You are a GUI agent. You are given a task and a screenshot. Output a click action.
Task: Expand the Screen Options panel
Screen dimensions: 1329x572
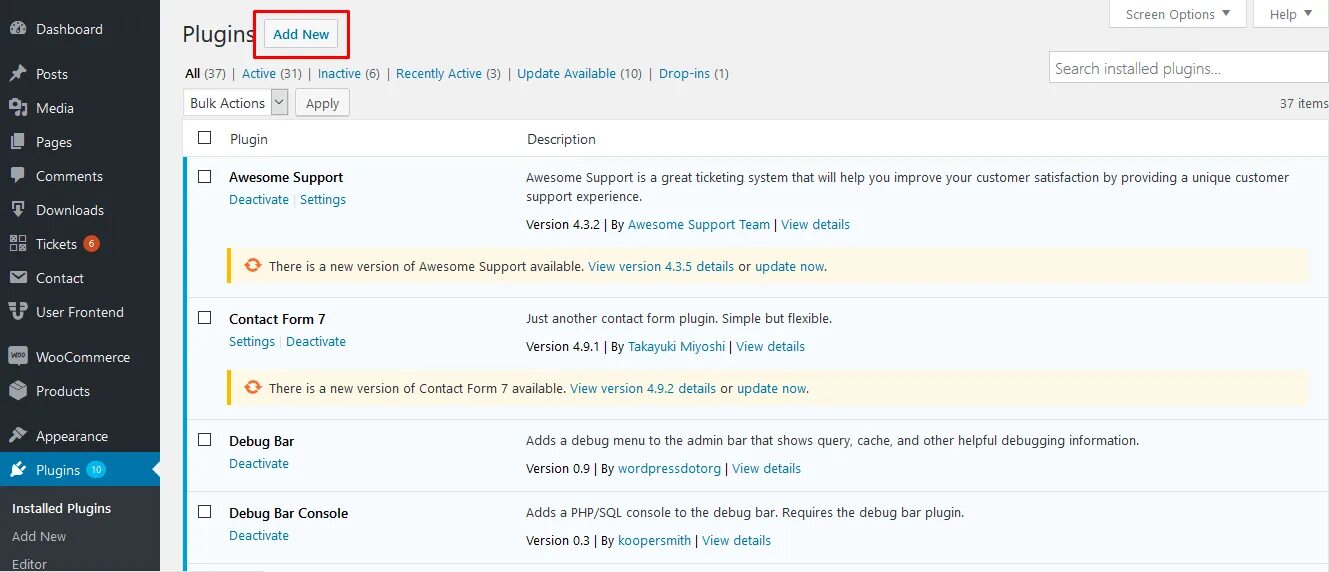tap(1177, 14)
